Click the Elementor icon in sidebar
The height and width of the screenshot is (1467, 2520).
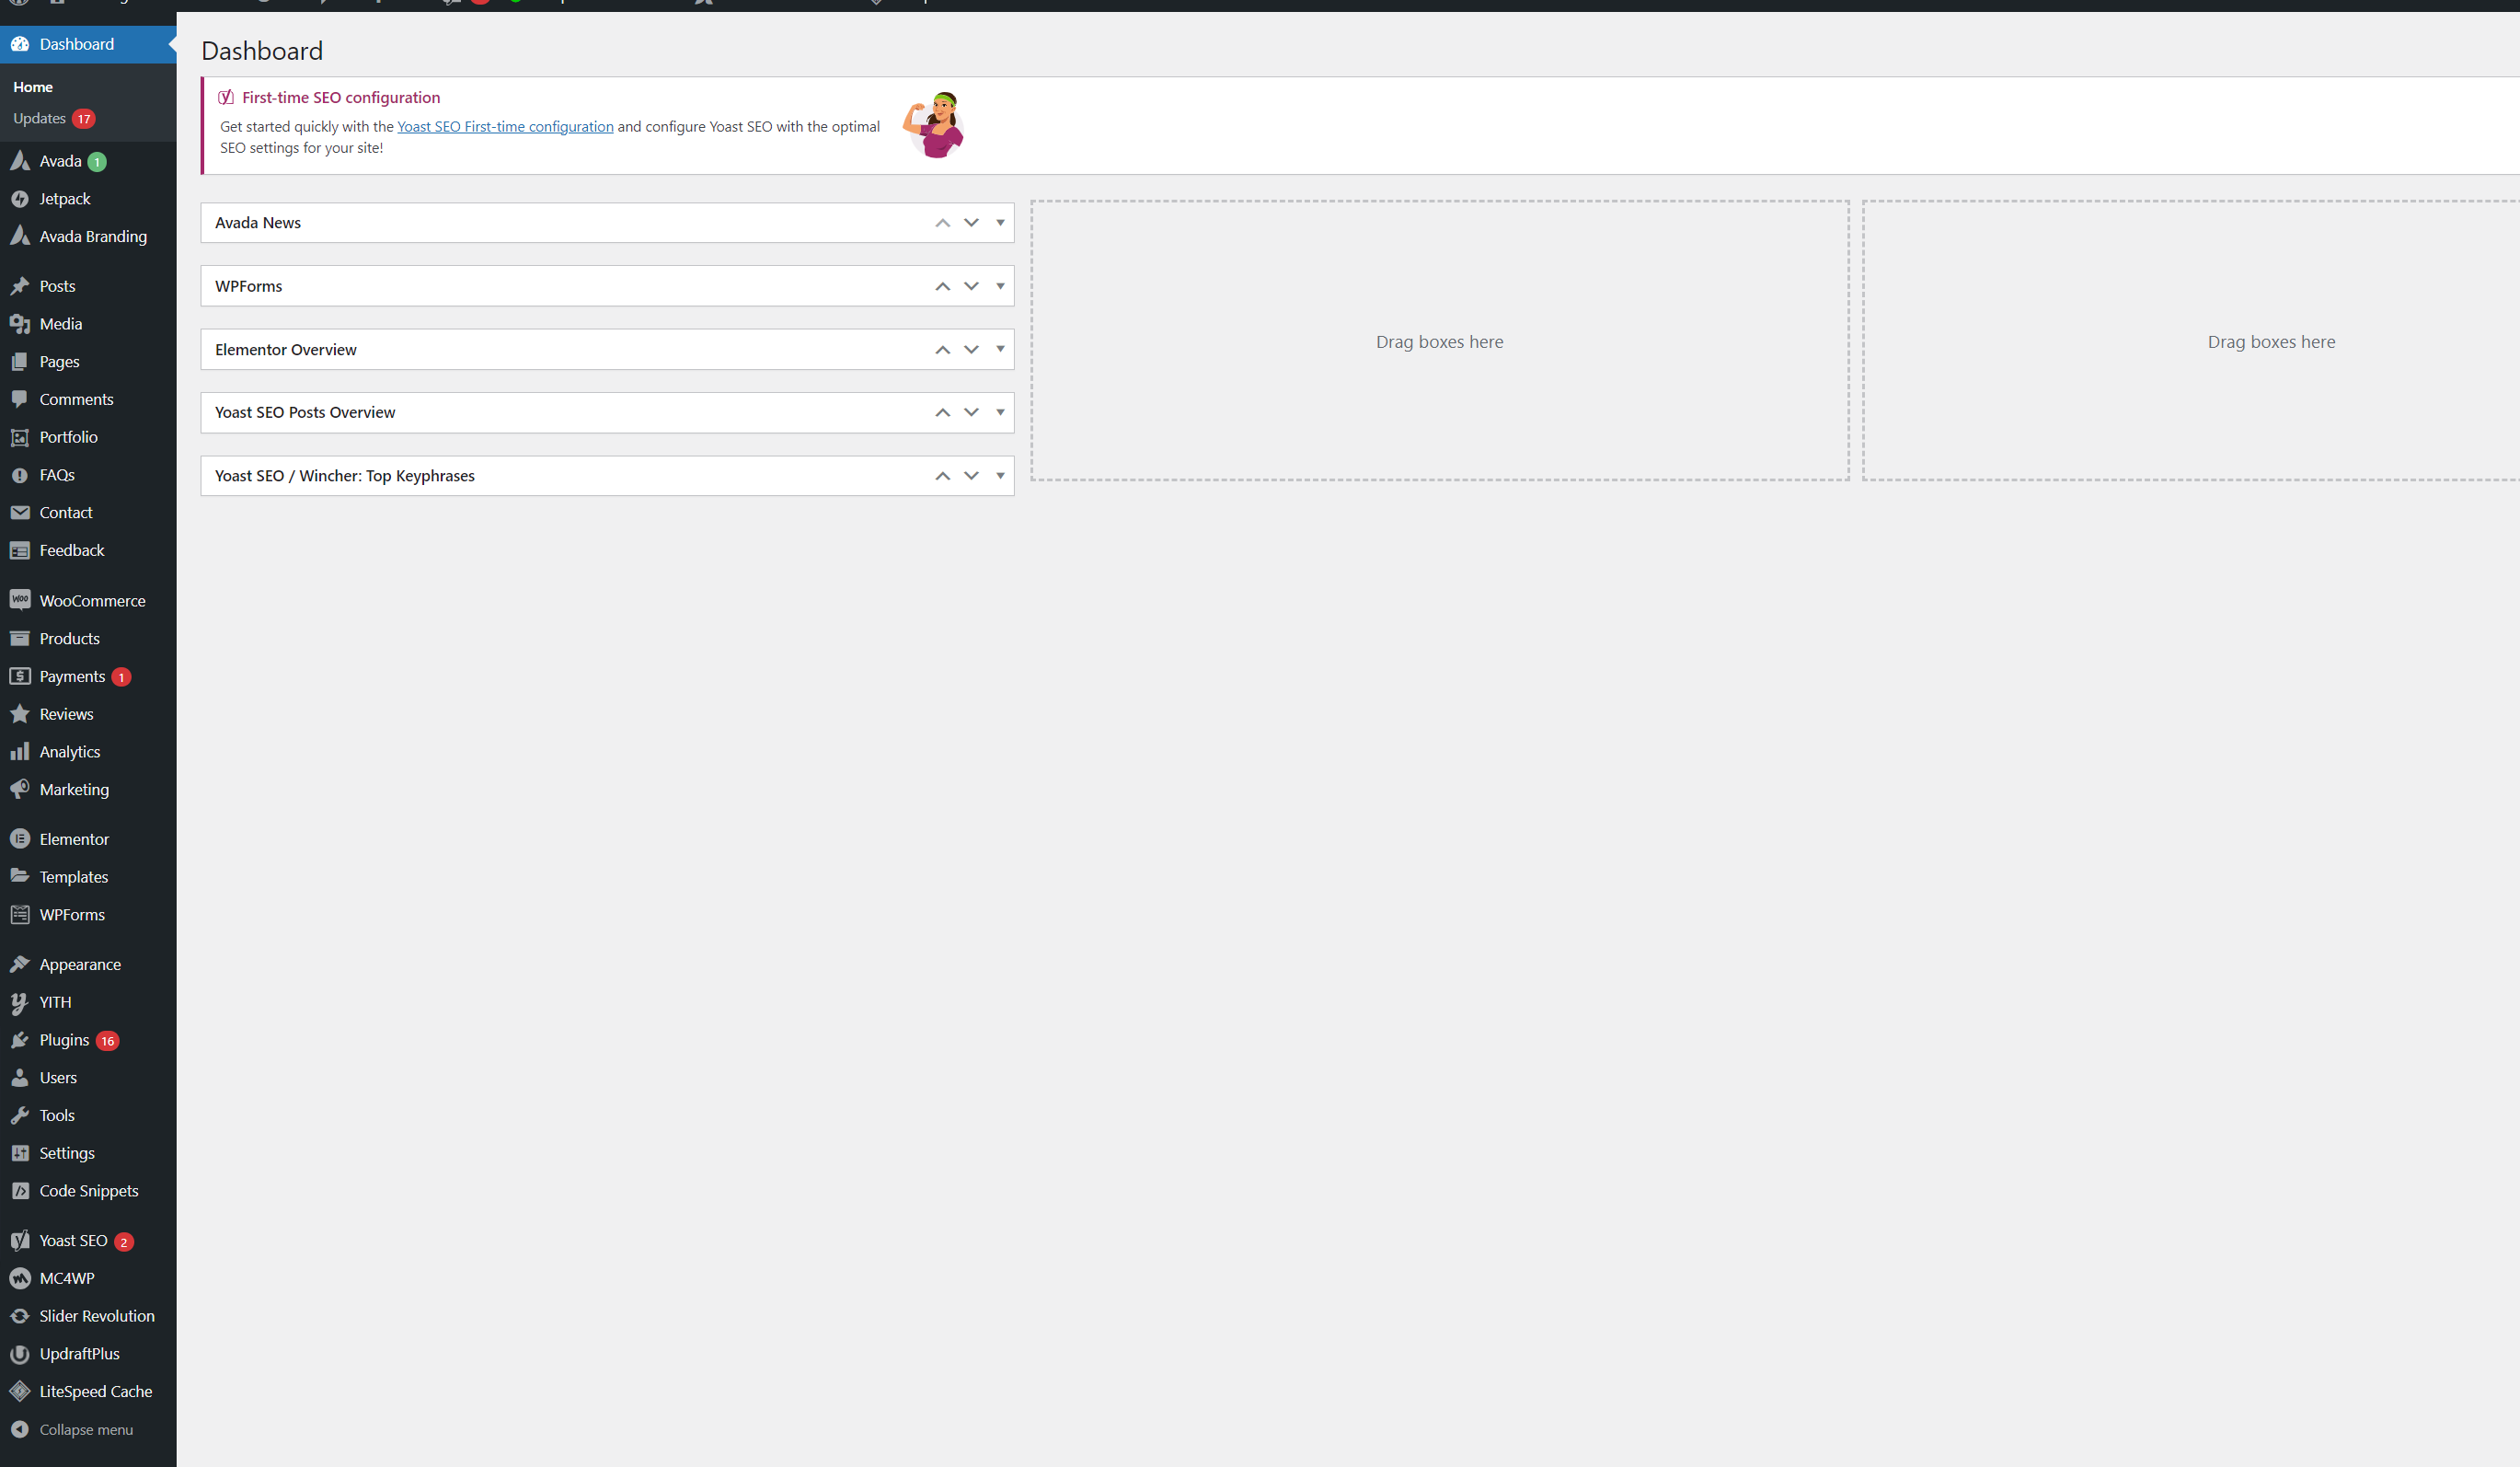tap(21, 838)
